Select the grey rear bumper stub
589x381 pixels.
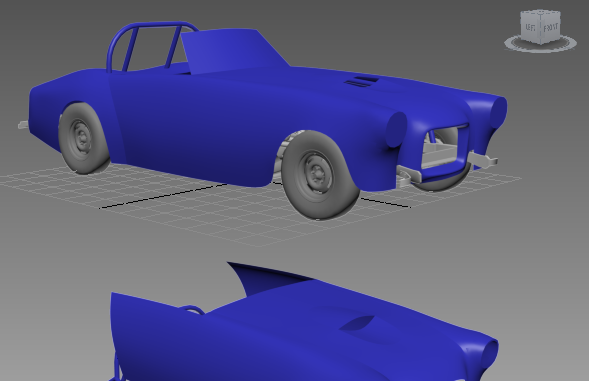(x=23, y=125)
